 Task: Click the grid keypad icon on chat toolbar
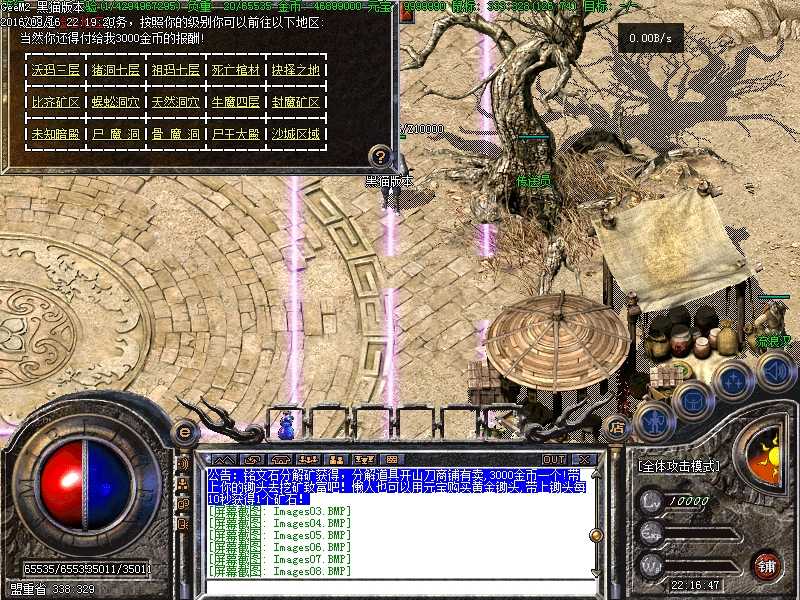pyautogui.click(x=392, y=460)
